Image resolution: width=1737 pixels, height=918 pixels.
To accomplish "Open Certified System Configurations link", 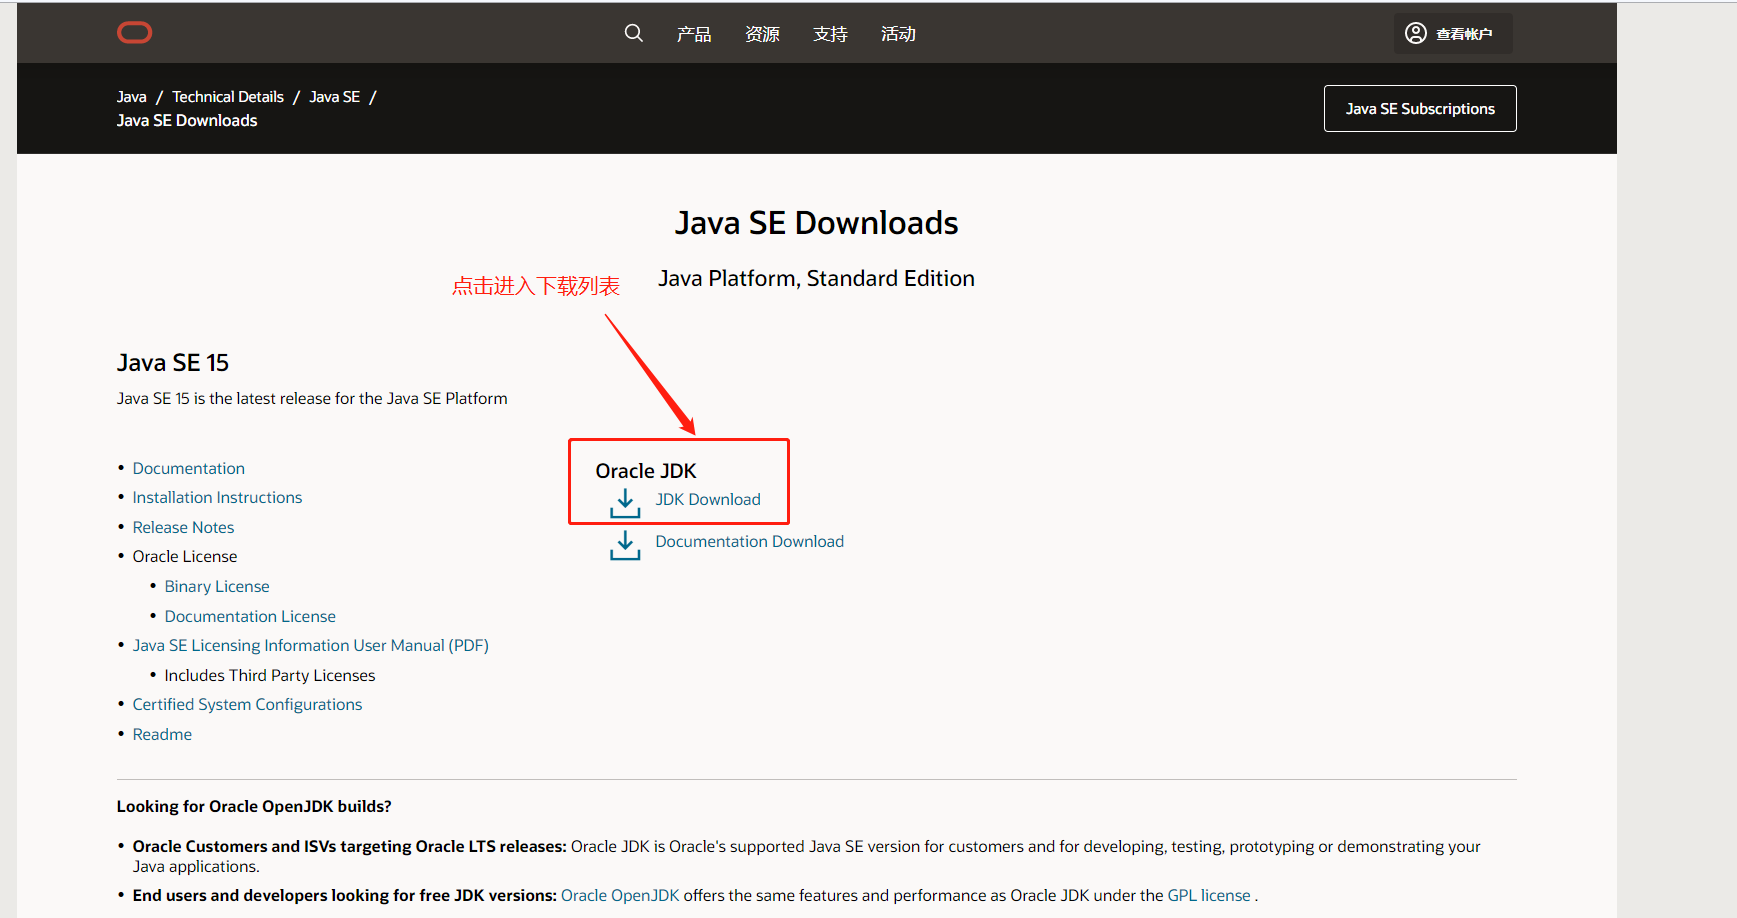I will [247, 704].
